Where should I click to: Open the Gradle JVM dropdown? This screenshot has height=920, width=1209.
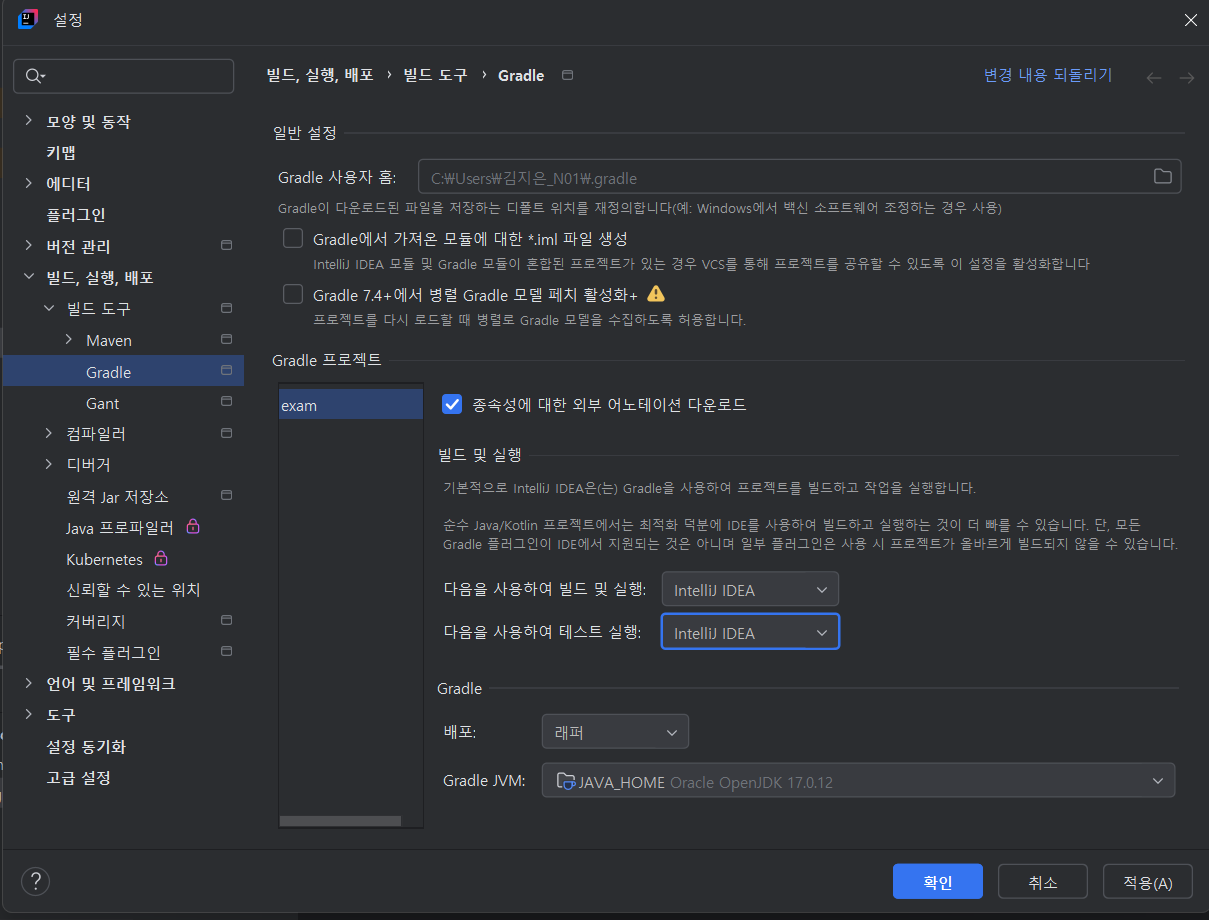(858, 781)
